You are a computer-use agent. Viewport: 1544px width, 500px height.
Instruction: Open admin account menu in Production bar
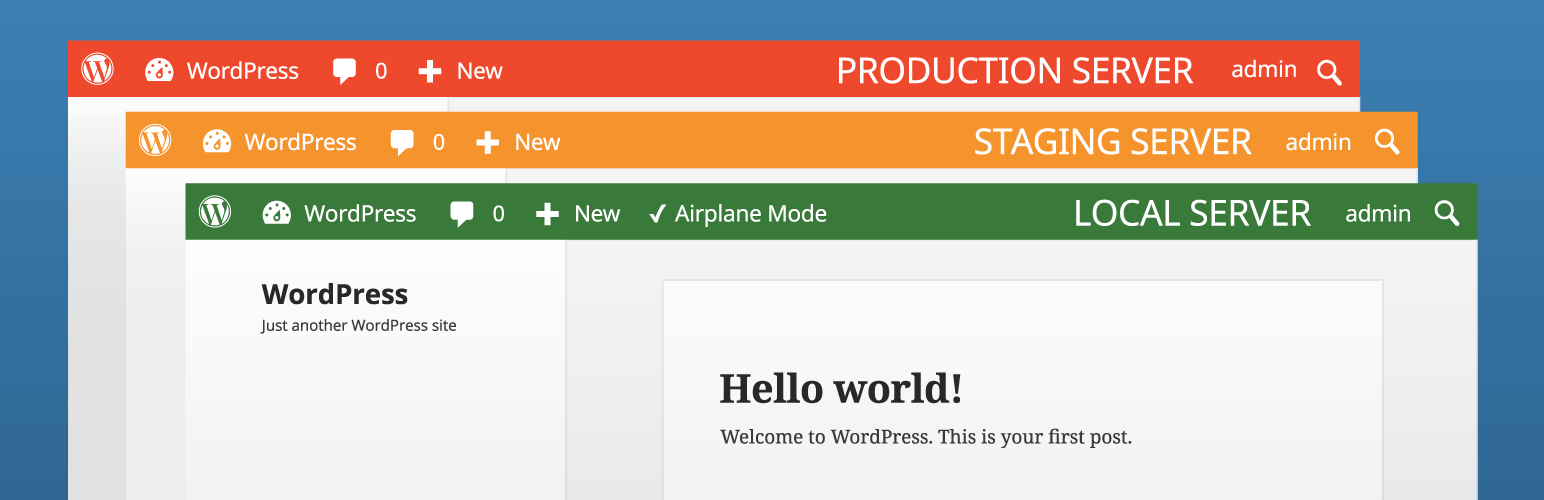coord(1264,69)
